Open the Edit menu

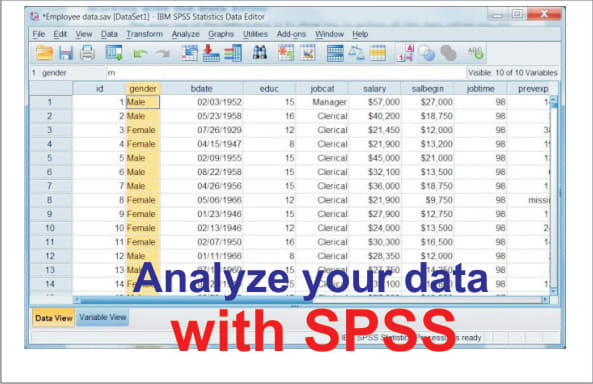tap(60, 34)
